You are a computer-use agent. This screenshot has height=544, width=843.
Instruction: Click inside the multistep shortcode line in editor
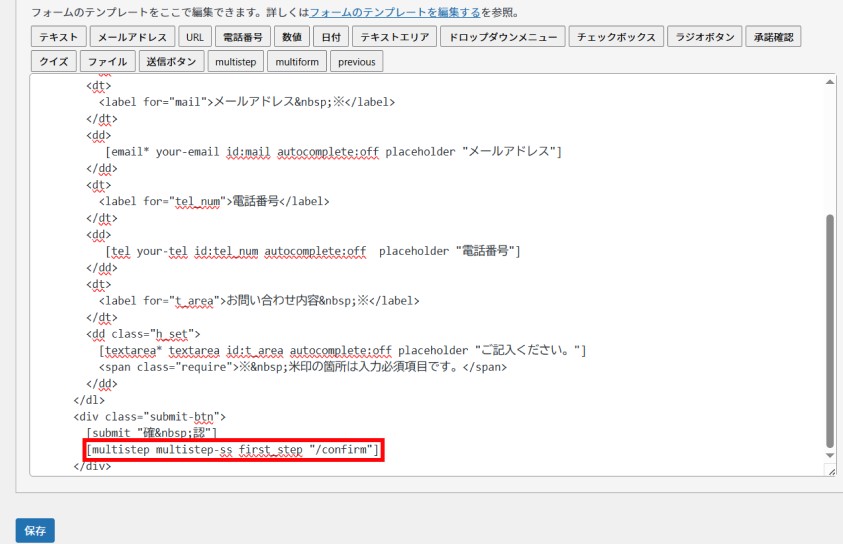233,450
